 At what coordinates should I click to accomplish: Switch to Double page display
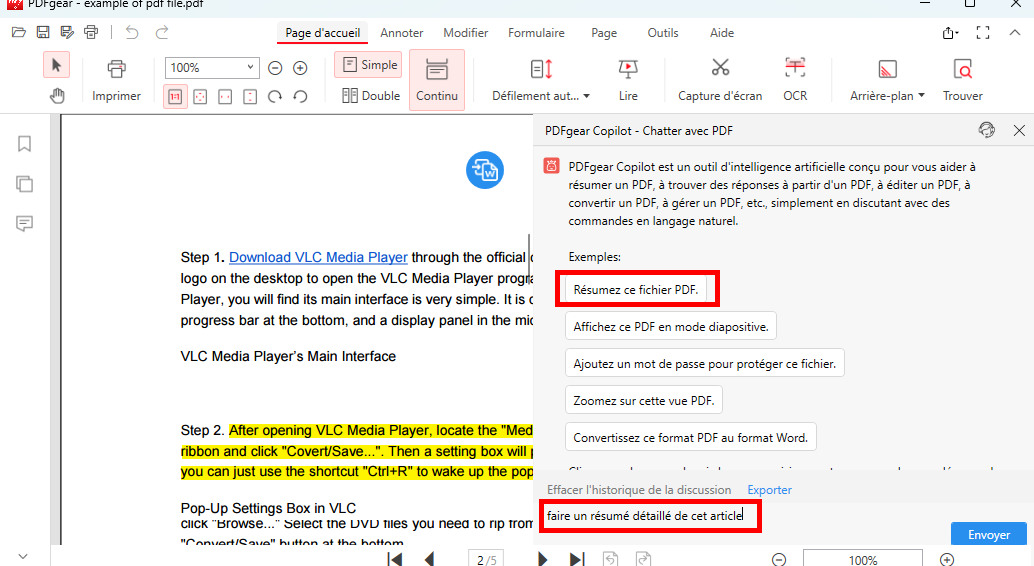371,96
